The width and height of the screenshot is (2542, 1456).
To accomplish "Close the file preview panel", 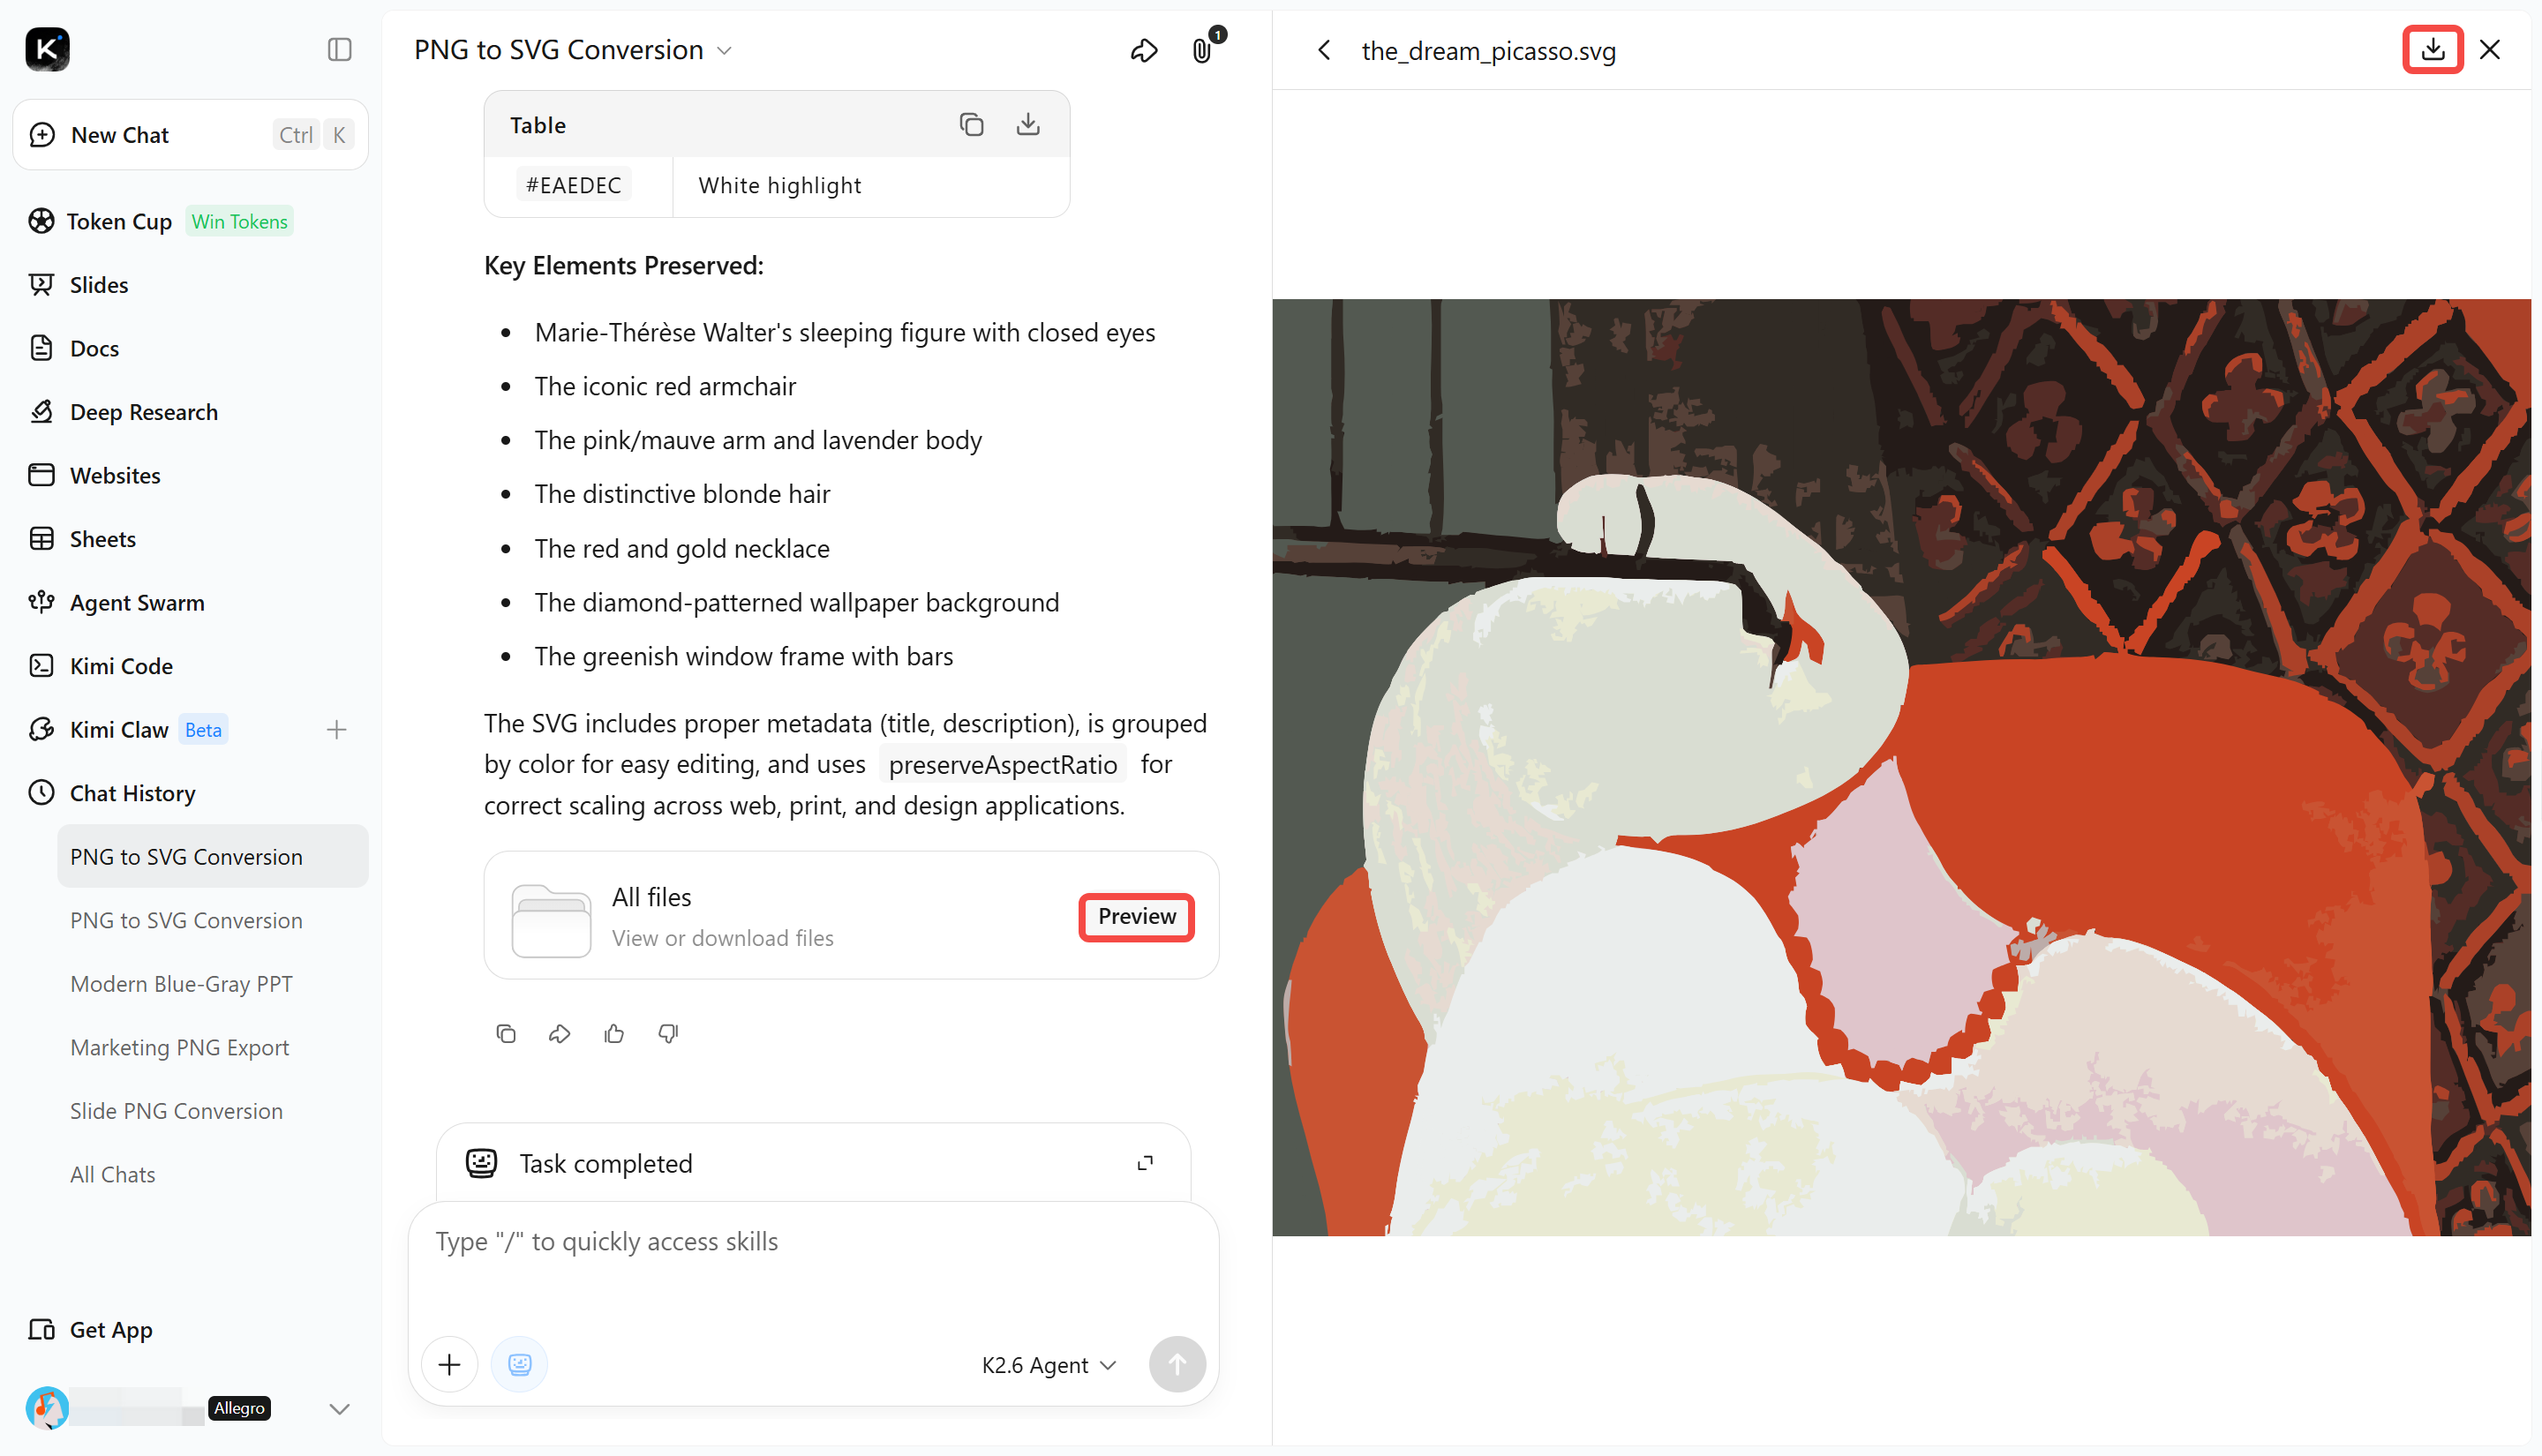I will (x=2489, y=49).
